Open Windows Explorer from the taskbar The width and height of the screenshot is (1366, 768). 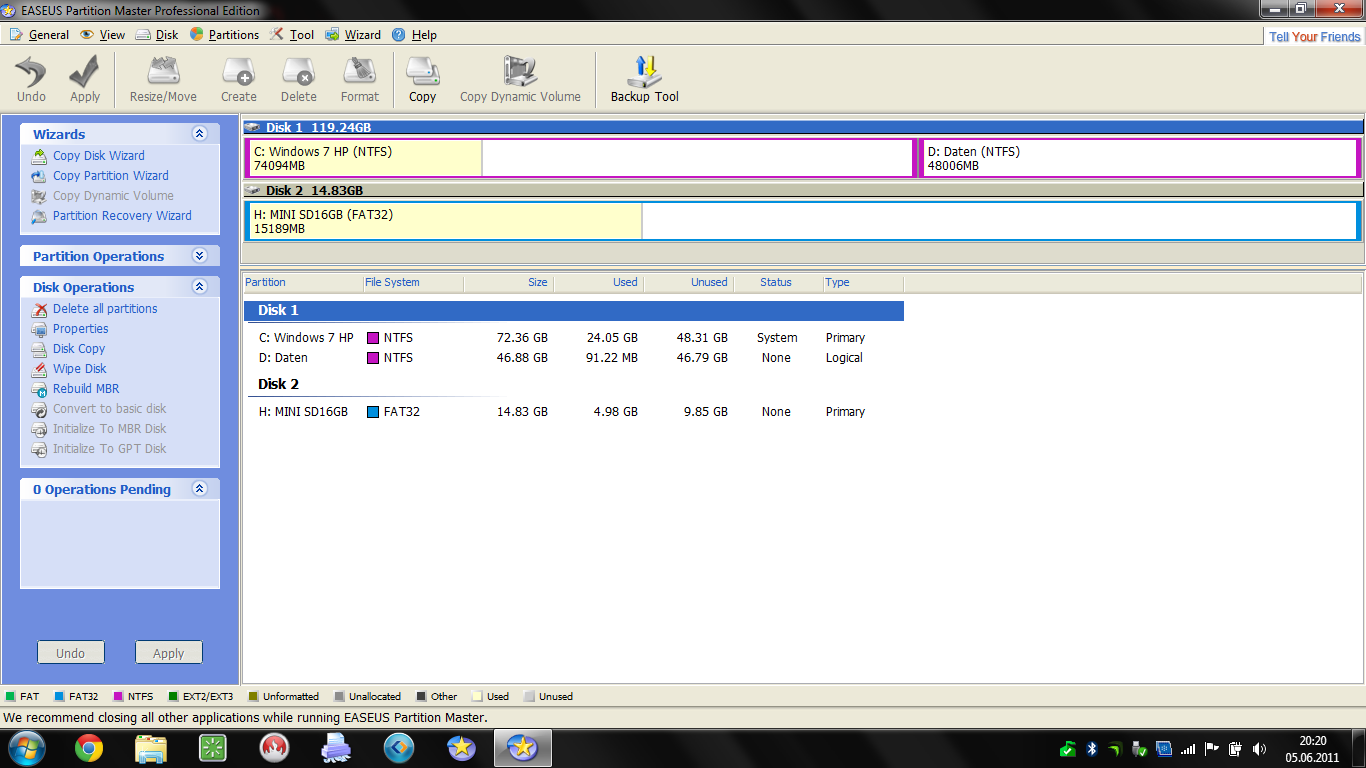(151, 748)
